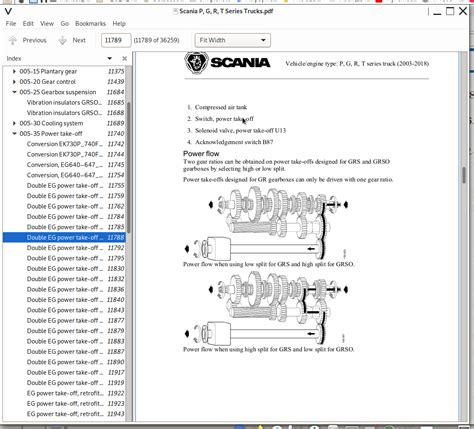This screenshot has height=429, width=474.
Task: Close the Index sidebar panel
Action: click(124, 58)
